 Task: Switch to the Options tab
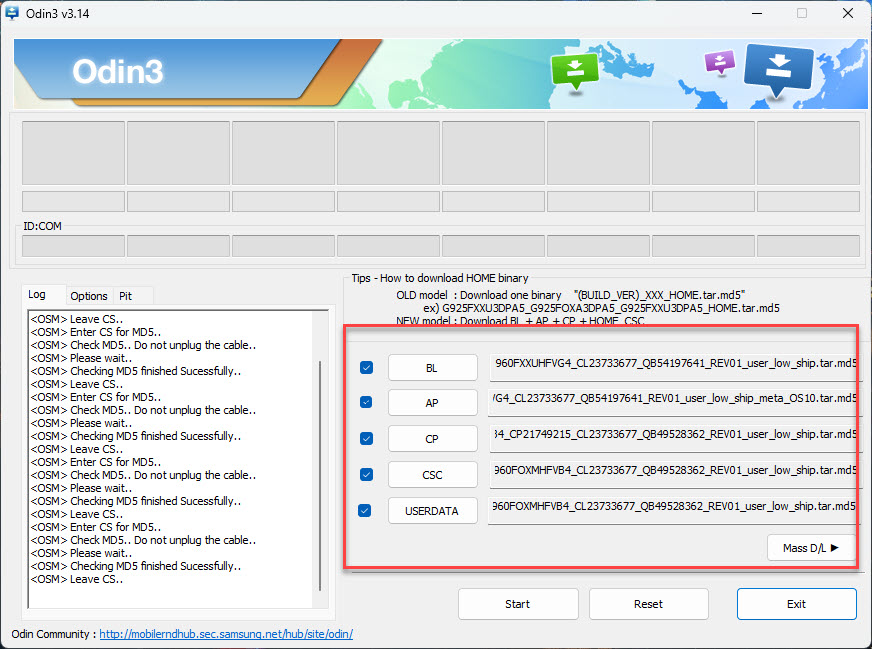point(89,296)
